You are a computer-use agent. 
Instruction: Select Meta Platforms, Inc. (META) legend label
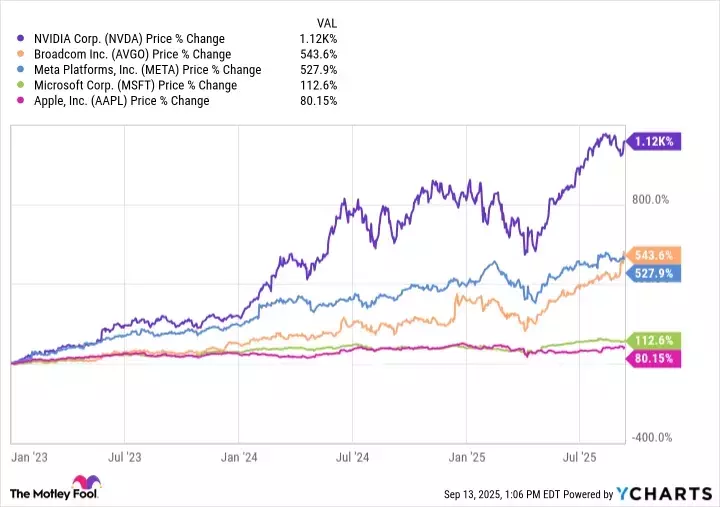click(146, 70)
